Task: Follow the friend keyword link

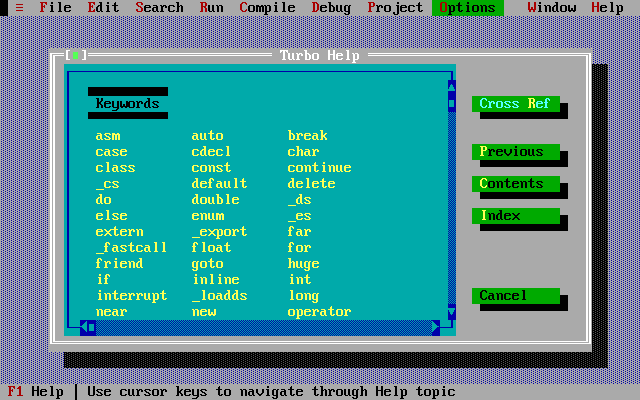Action: click(x=119, y=263)
